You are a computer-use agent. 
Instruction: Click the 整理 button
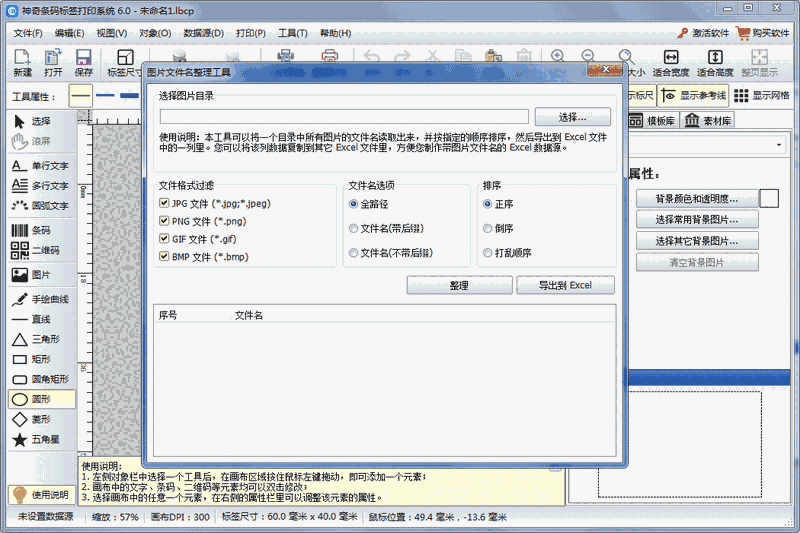459,286
